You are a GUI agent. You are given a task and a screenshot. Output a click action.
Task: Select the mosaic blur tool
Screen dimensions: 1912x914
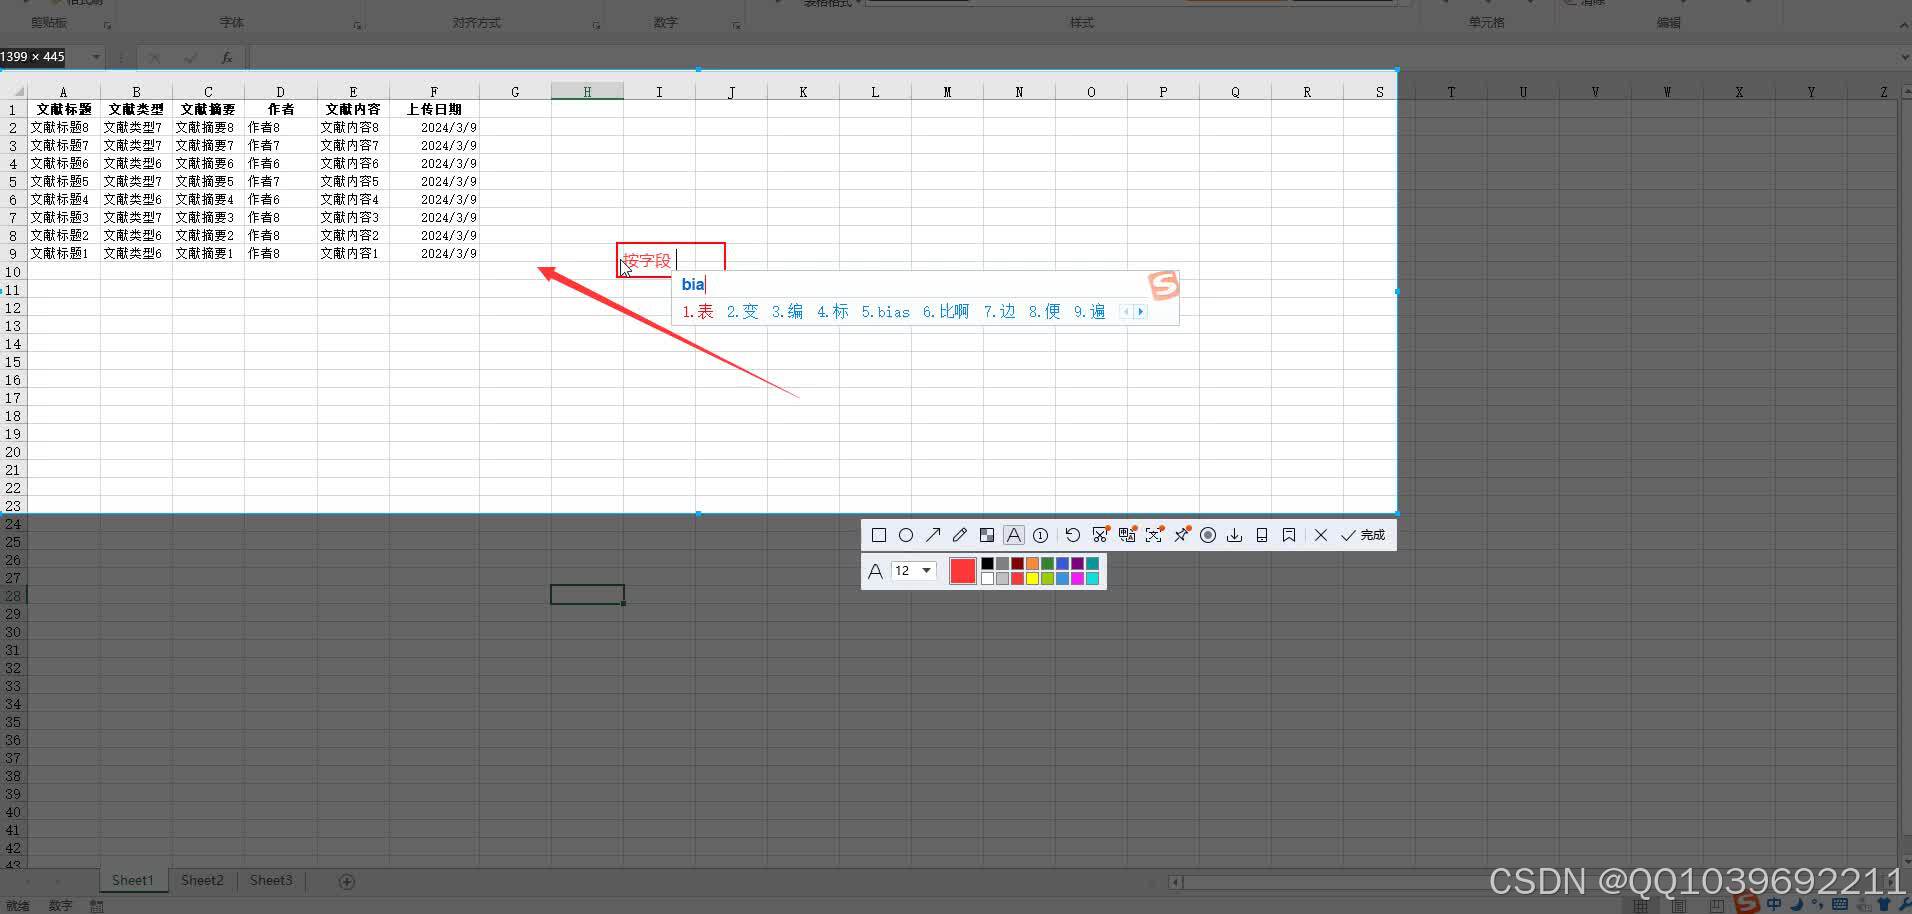pyautogui.click(x=986, y=535)
